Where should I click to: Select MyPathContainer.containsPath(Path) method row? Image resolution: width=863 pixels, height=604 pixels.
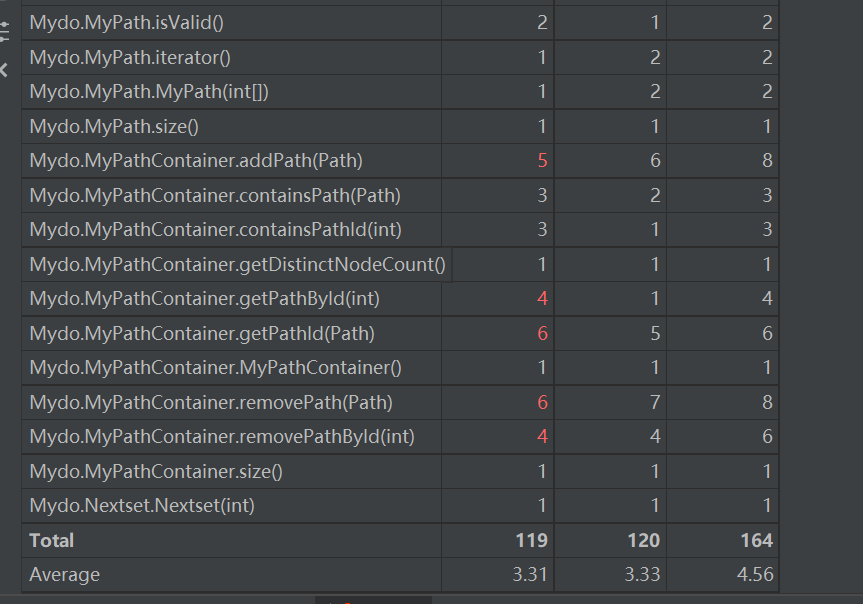tap(400, 195)
